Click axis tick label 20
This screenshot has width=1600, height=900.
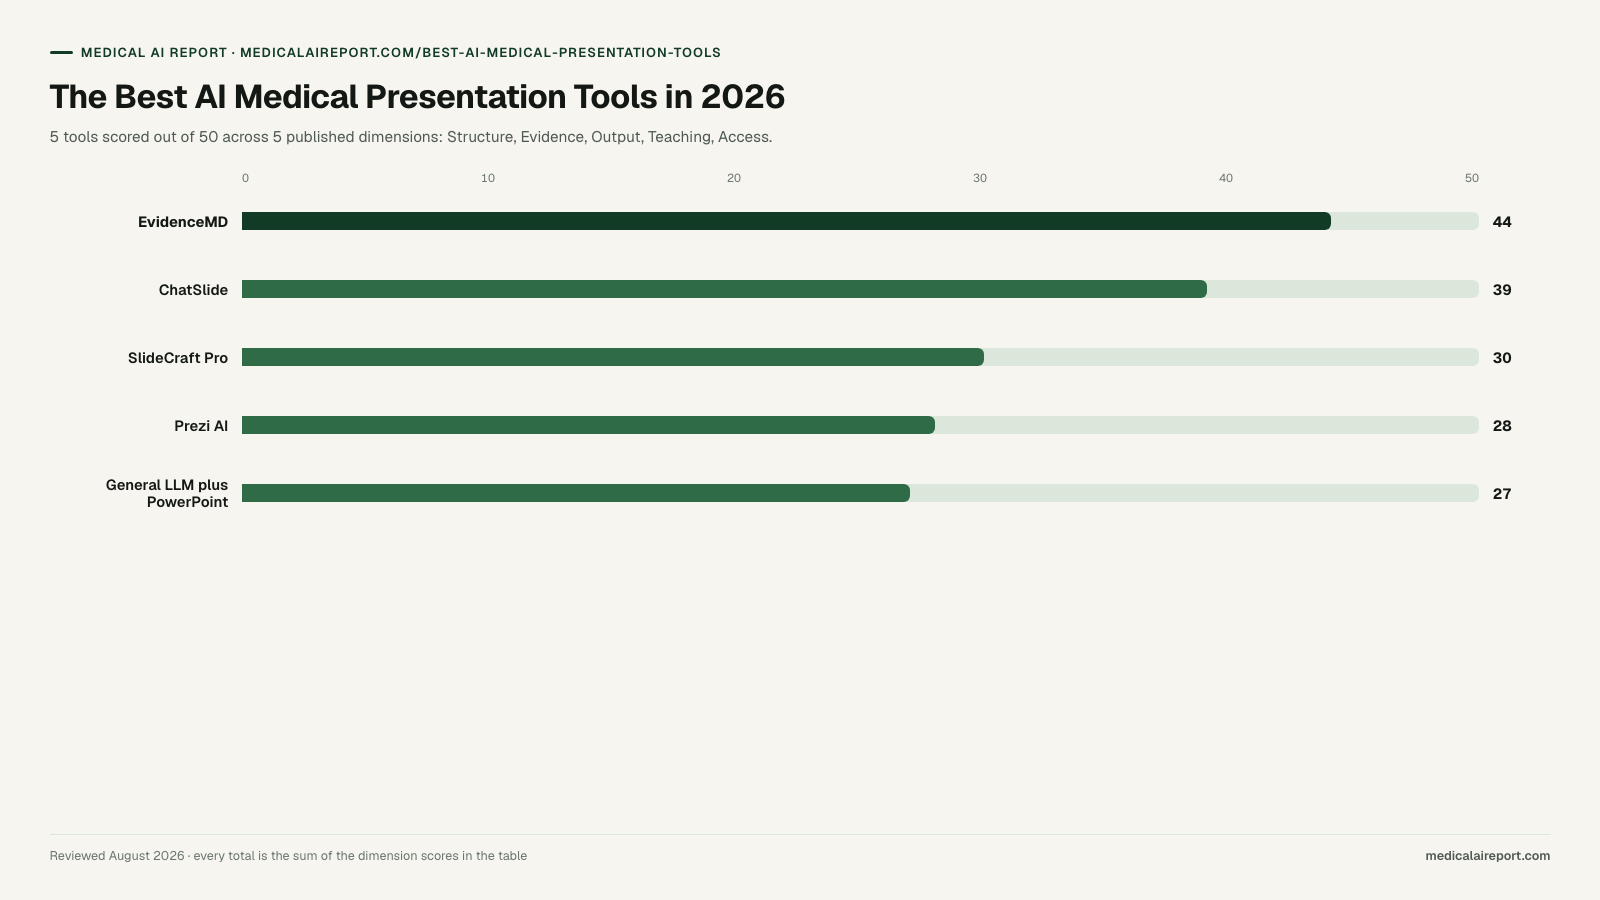coord(734,178)
